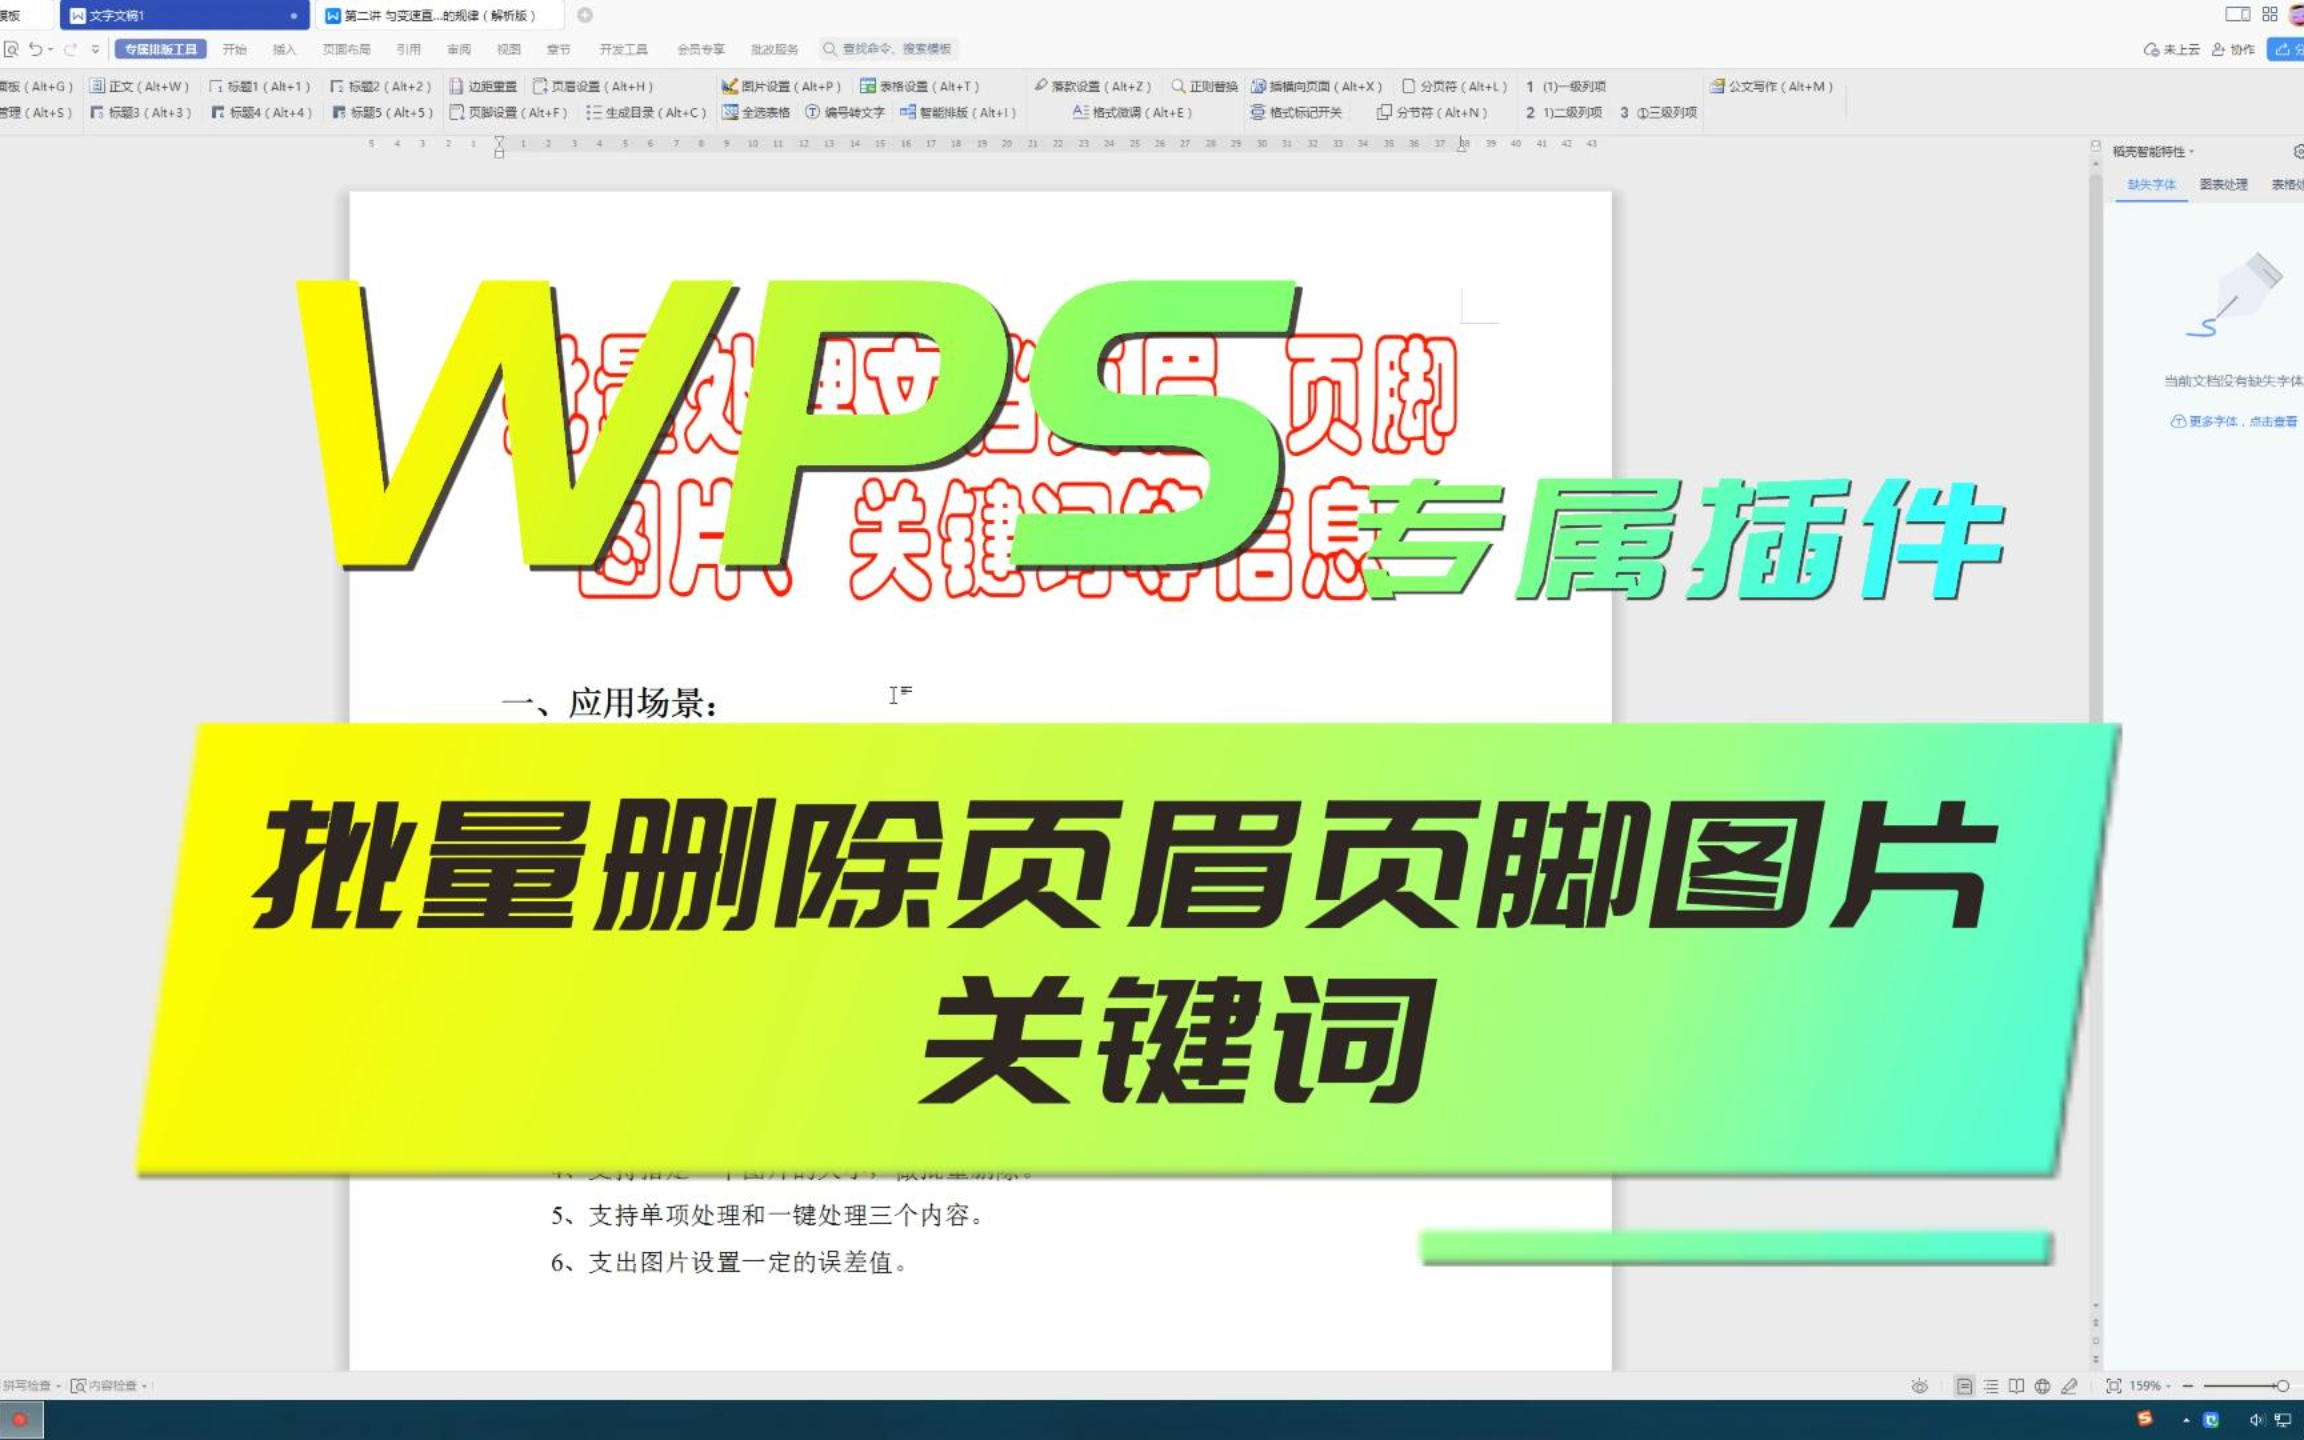Open the 图表处理 panel tab
The height and width of the screenshot is (1440, 2304).
2222,184
